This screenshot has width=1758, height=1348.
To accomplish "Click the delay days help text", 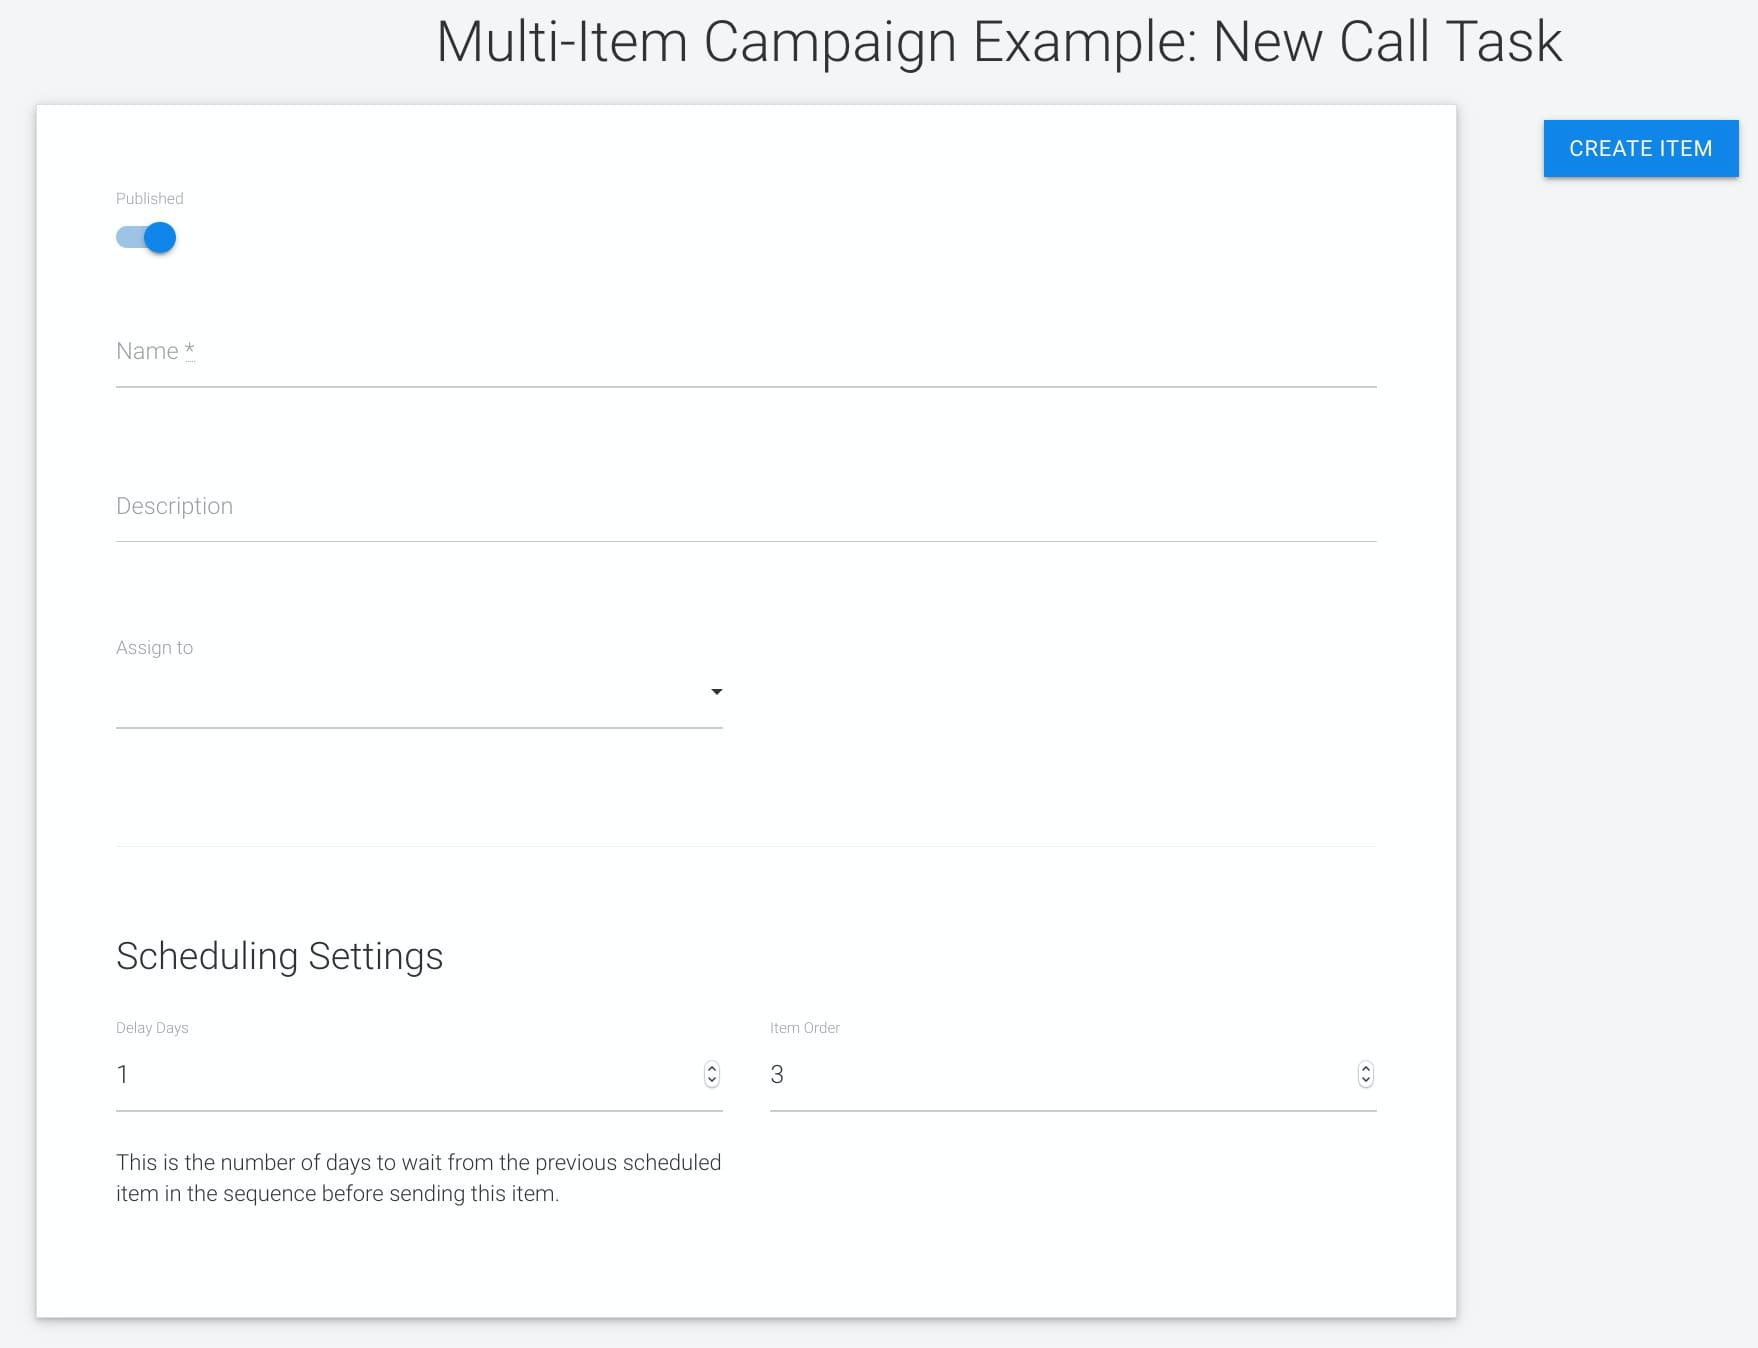I will coord(419,1177).
